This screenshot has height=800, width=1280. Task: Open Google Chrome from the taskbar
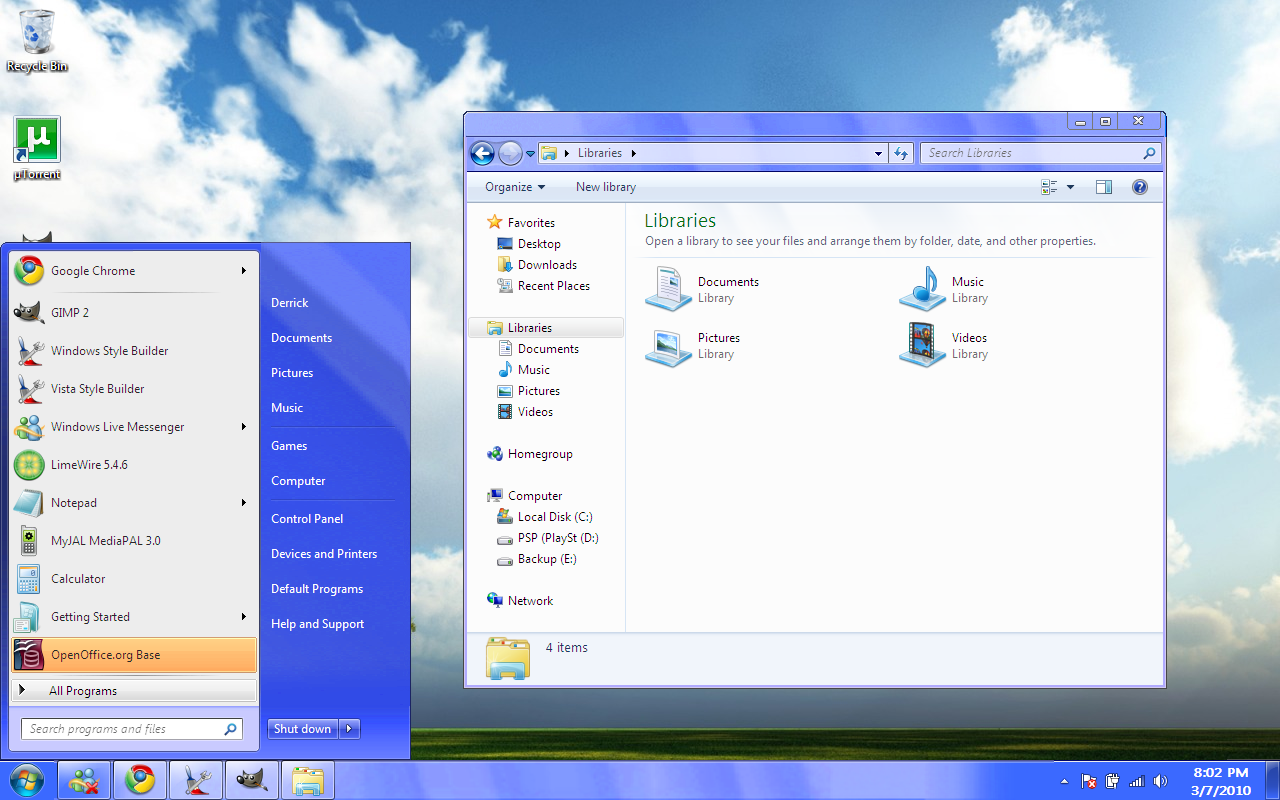pos(140,779)
